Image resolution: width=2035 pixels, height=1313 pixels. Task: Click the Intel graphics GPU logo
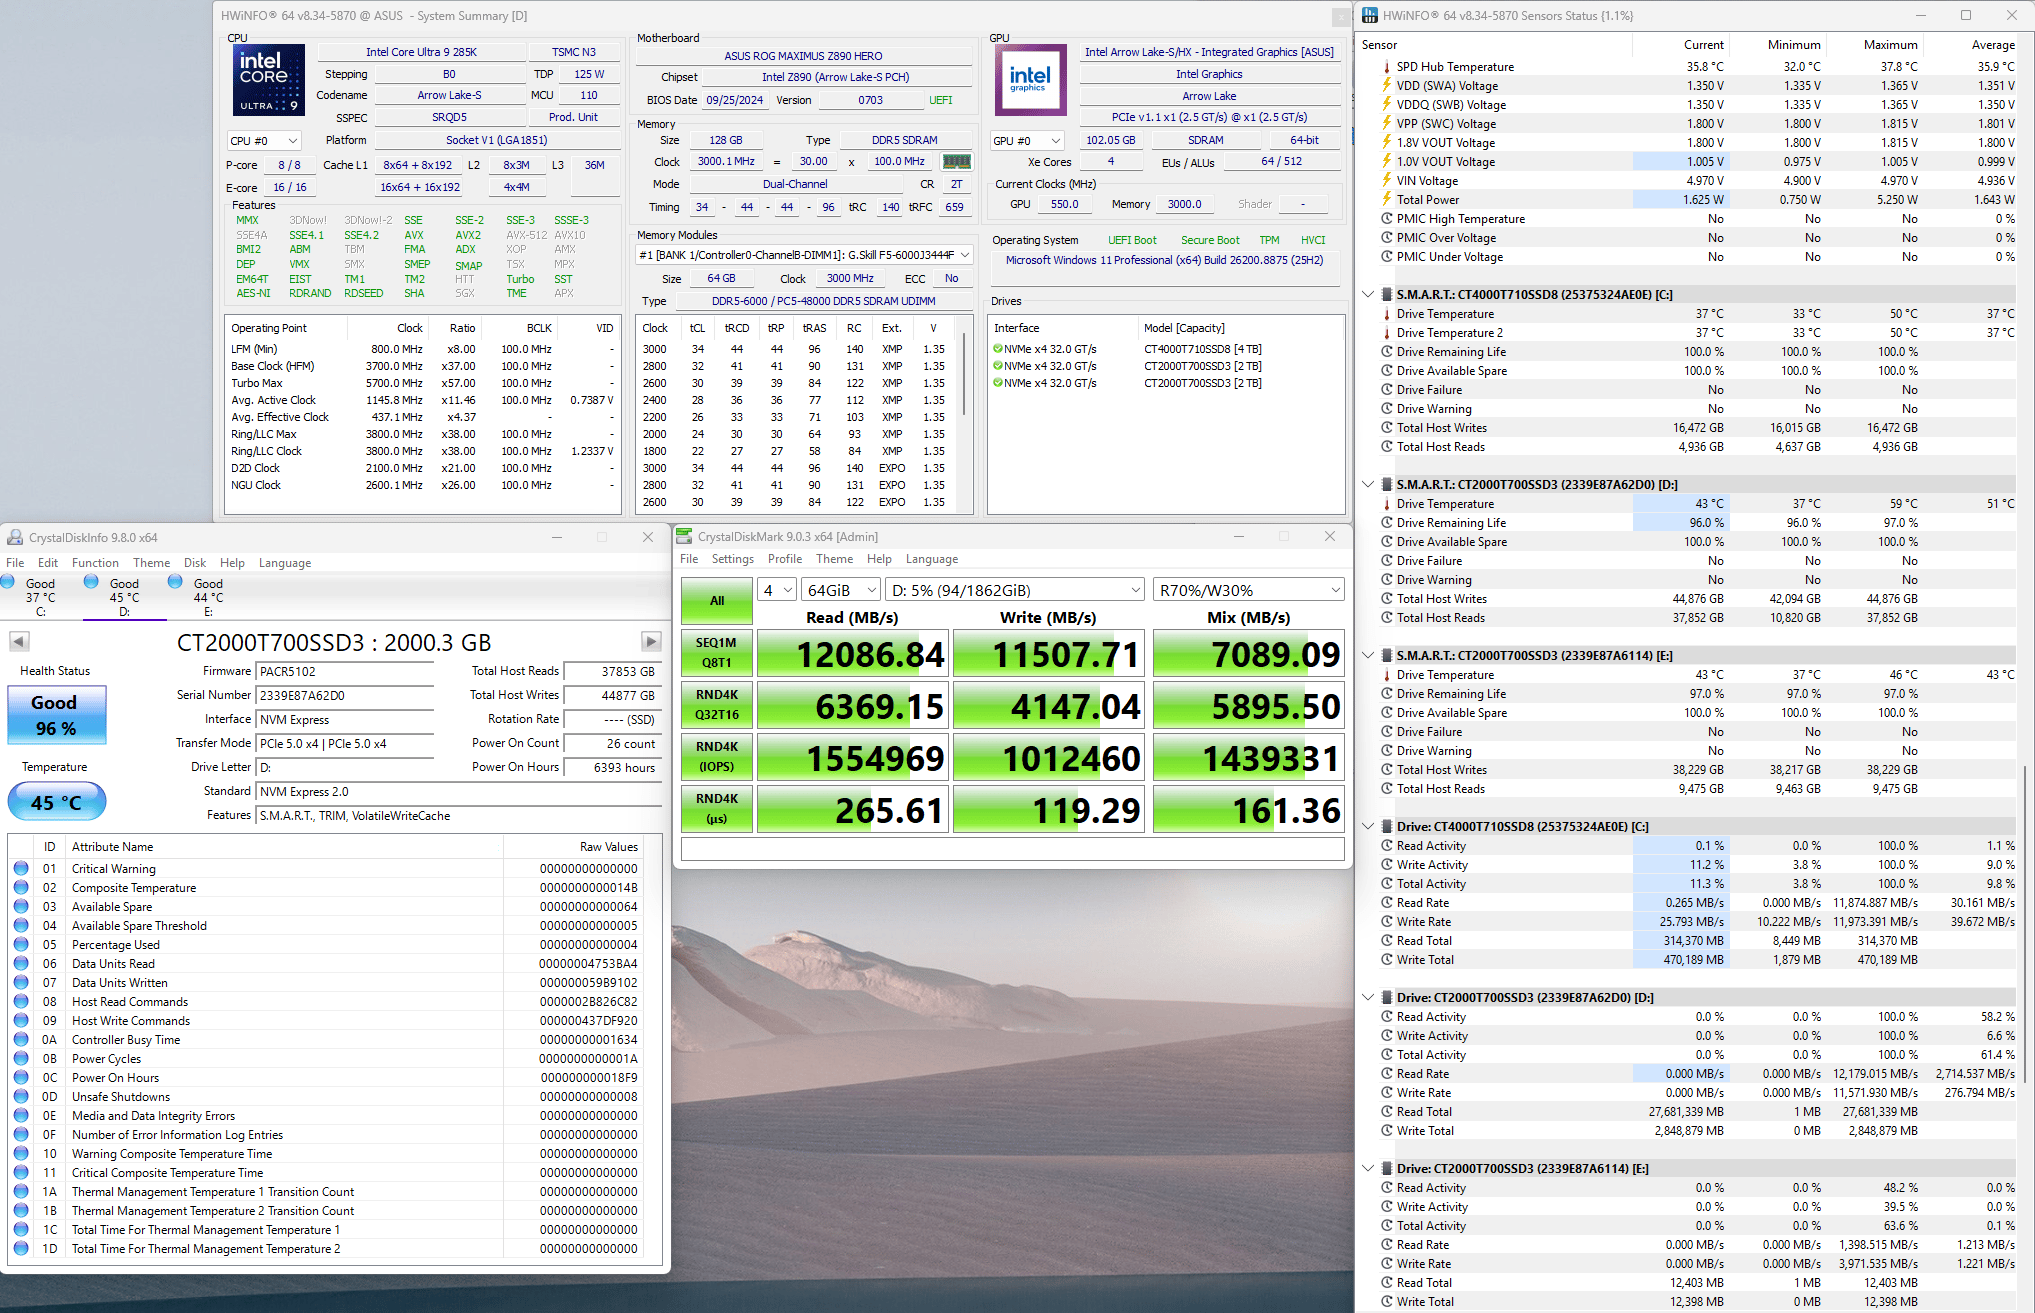tap(1030, 79)
